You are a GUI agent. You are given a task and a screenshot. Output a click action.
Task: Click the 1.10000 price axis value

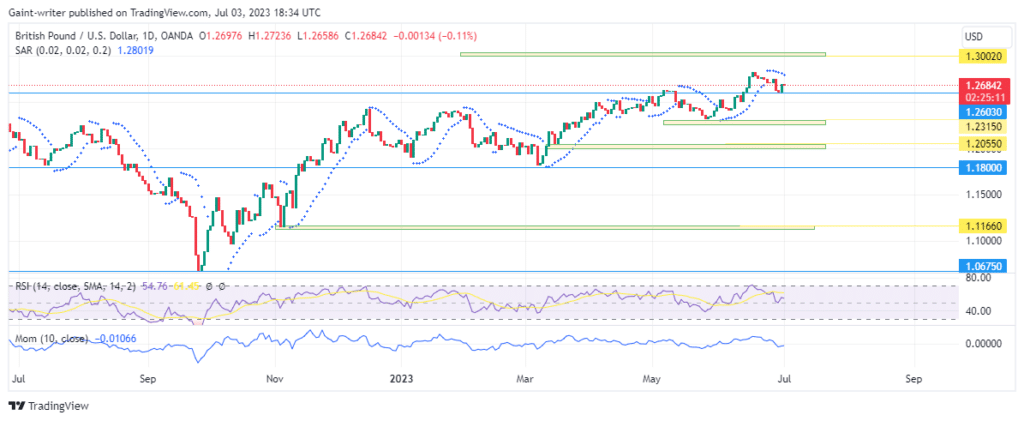point(983,240)
